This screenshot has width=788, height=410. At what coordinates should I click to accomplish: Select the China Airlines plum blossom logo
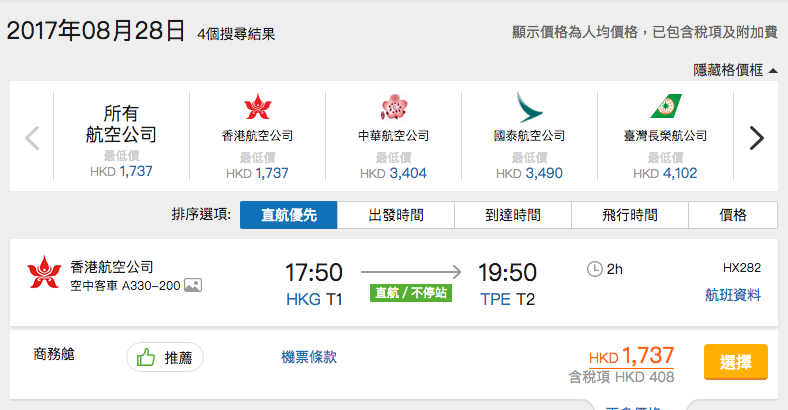pyautogui.click(x=393, y=107)
